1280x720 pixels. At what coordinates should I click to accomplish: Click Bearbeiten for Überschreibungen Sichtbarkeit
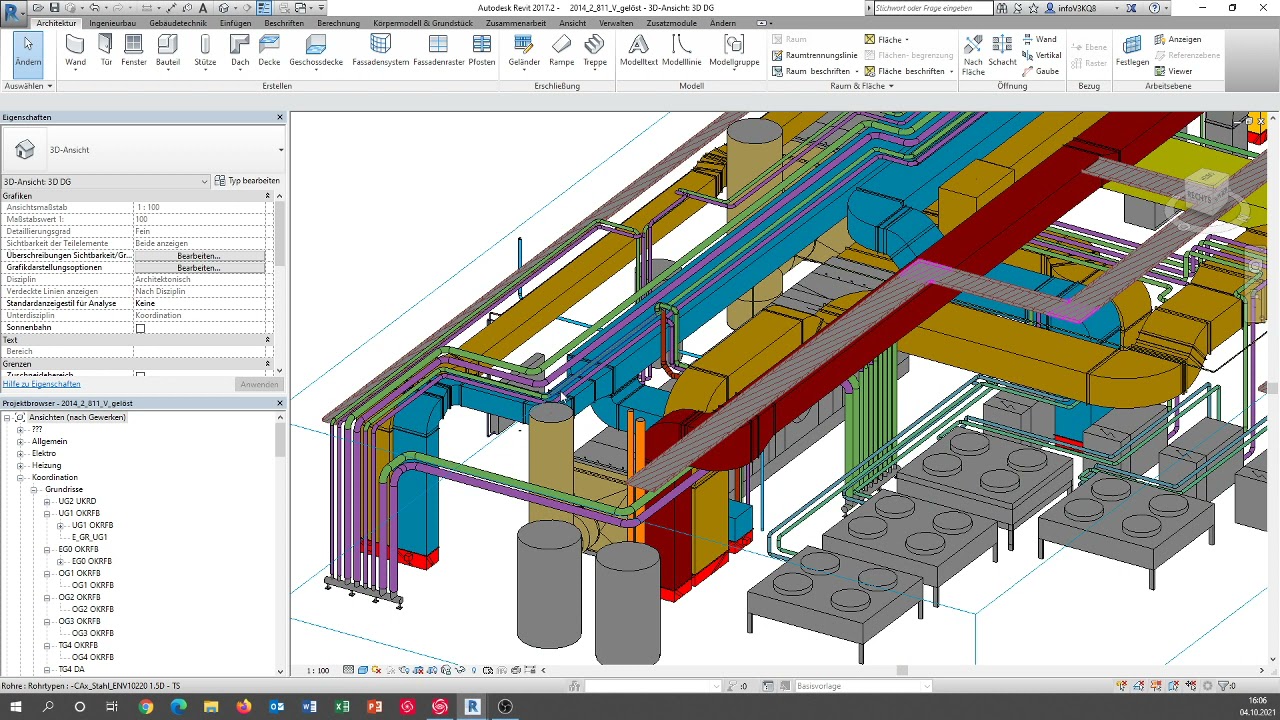pos(199,256)
